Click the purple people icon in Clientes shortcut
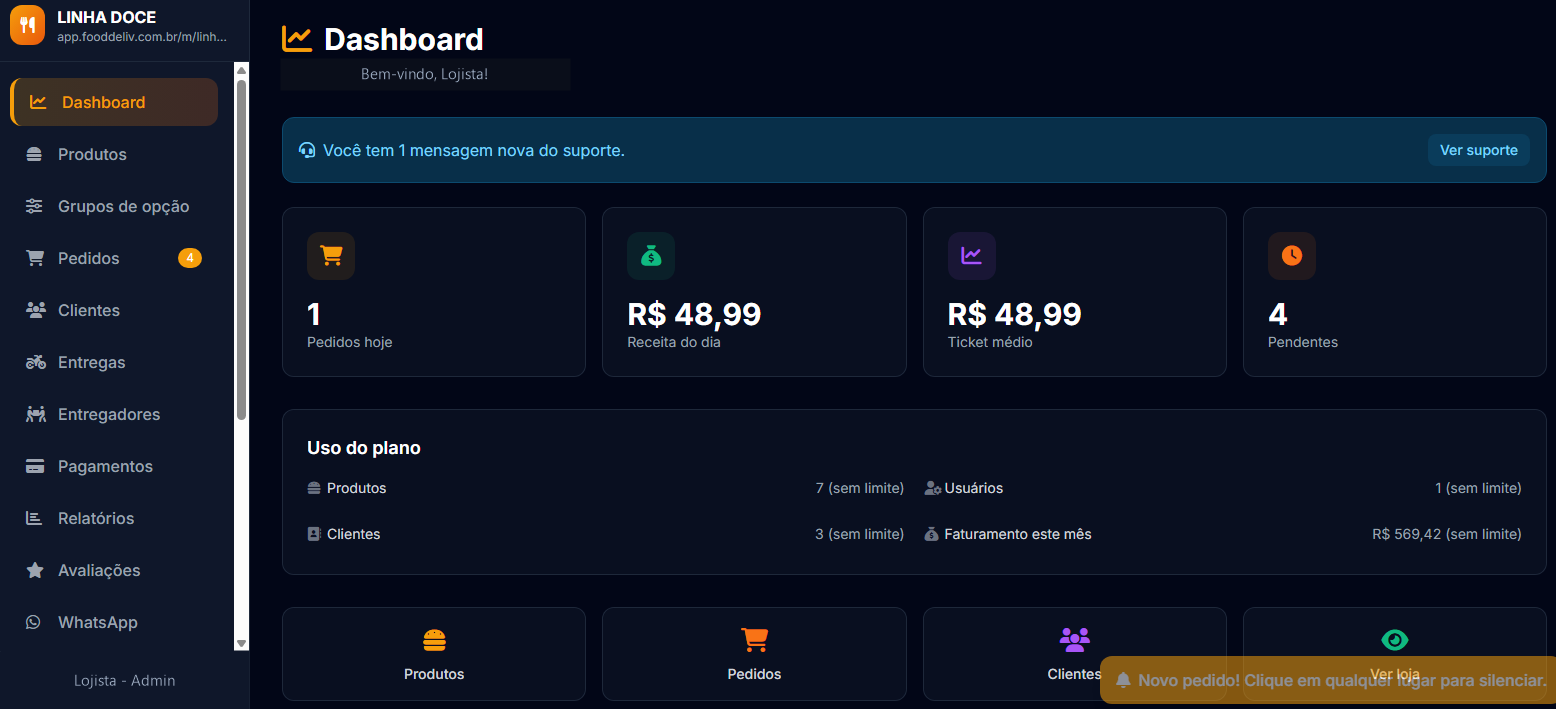 tap(1074, 640)
